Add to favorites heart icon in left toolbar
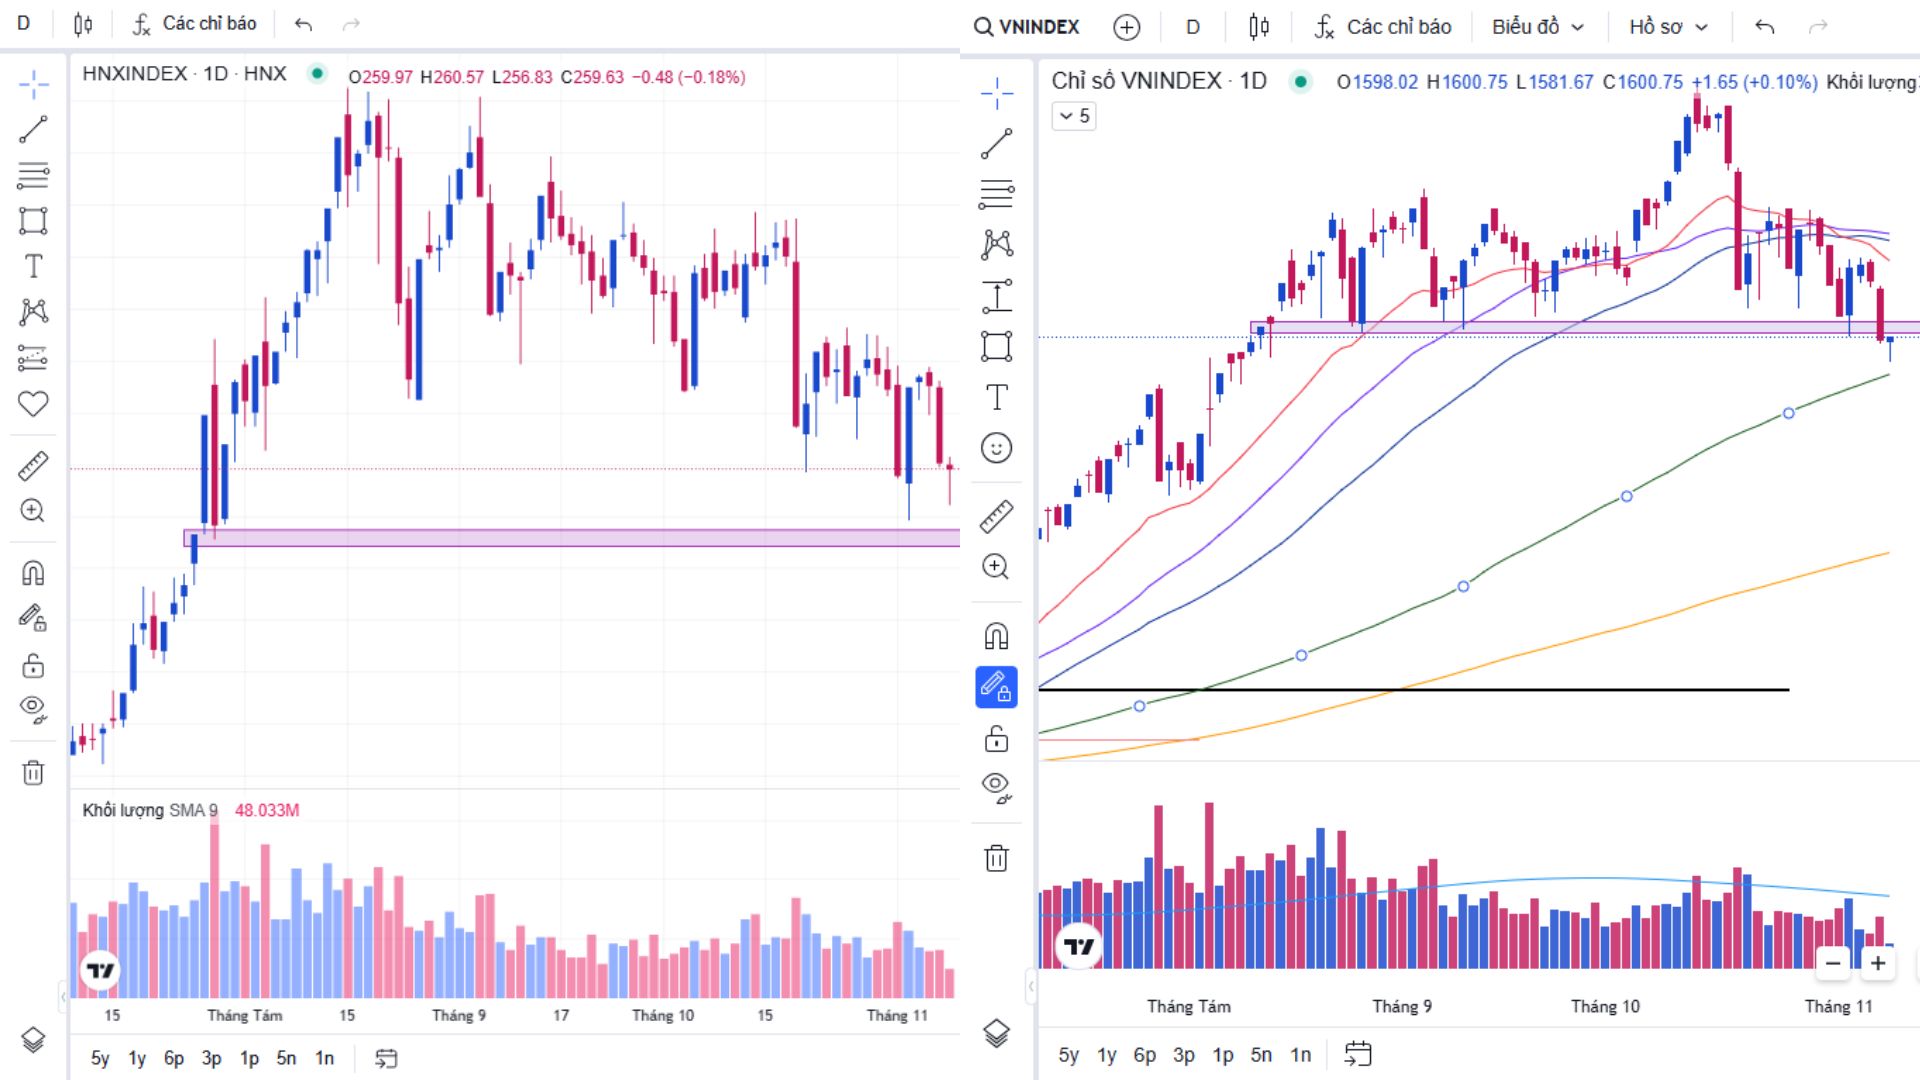Viewport: 1920px width, 1080px height. point(33,404)
